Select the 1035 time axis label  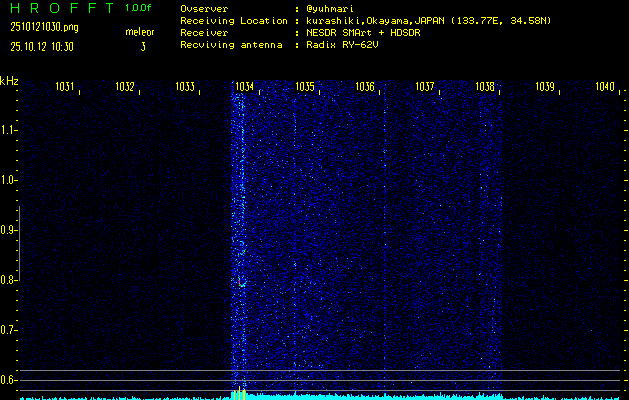[305, 86]
